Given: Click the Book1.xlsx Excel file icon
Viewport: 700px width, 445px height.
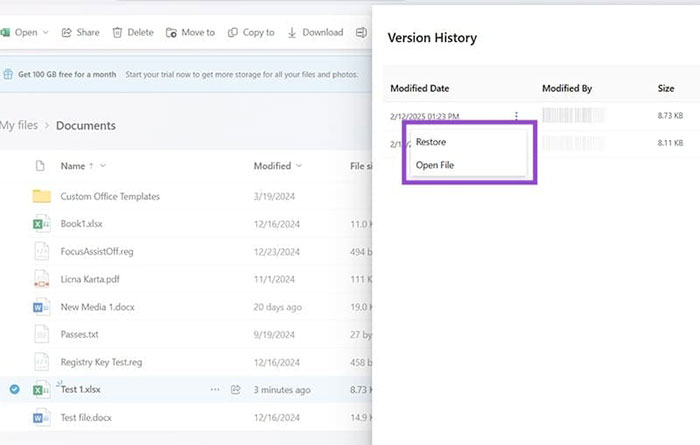Looking at the screenshot, I should (41, 223).
